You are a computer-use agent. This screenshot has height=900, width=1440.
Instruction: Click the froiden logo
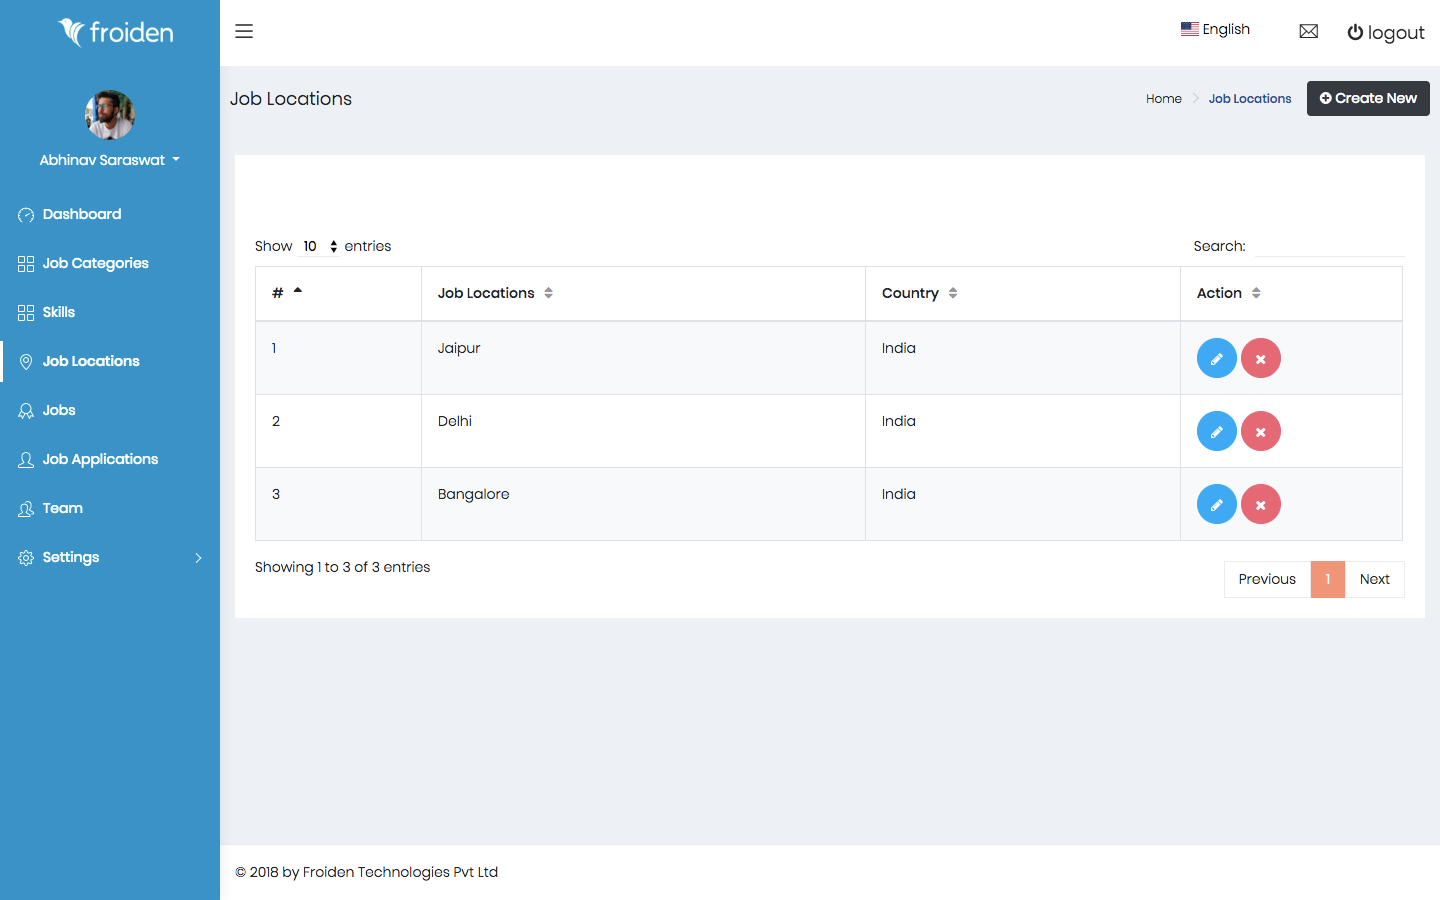pos(116,32)
